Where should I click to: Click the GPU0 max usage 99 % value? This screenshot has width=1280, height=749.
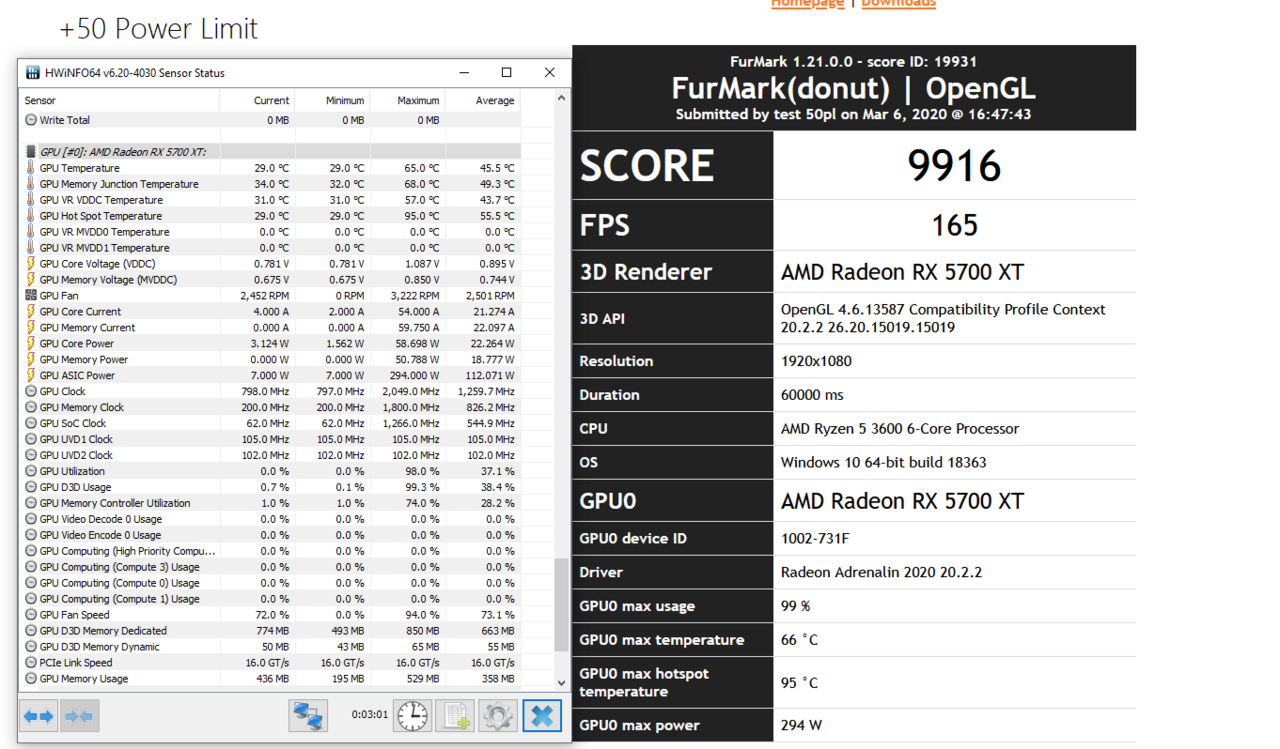(796, 606)
